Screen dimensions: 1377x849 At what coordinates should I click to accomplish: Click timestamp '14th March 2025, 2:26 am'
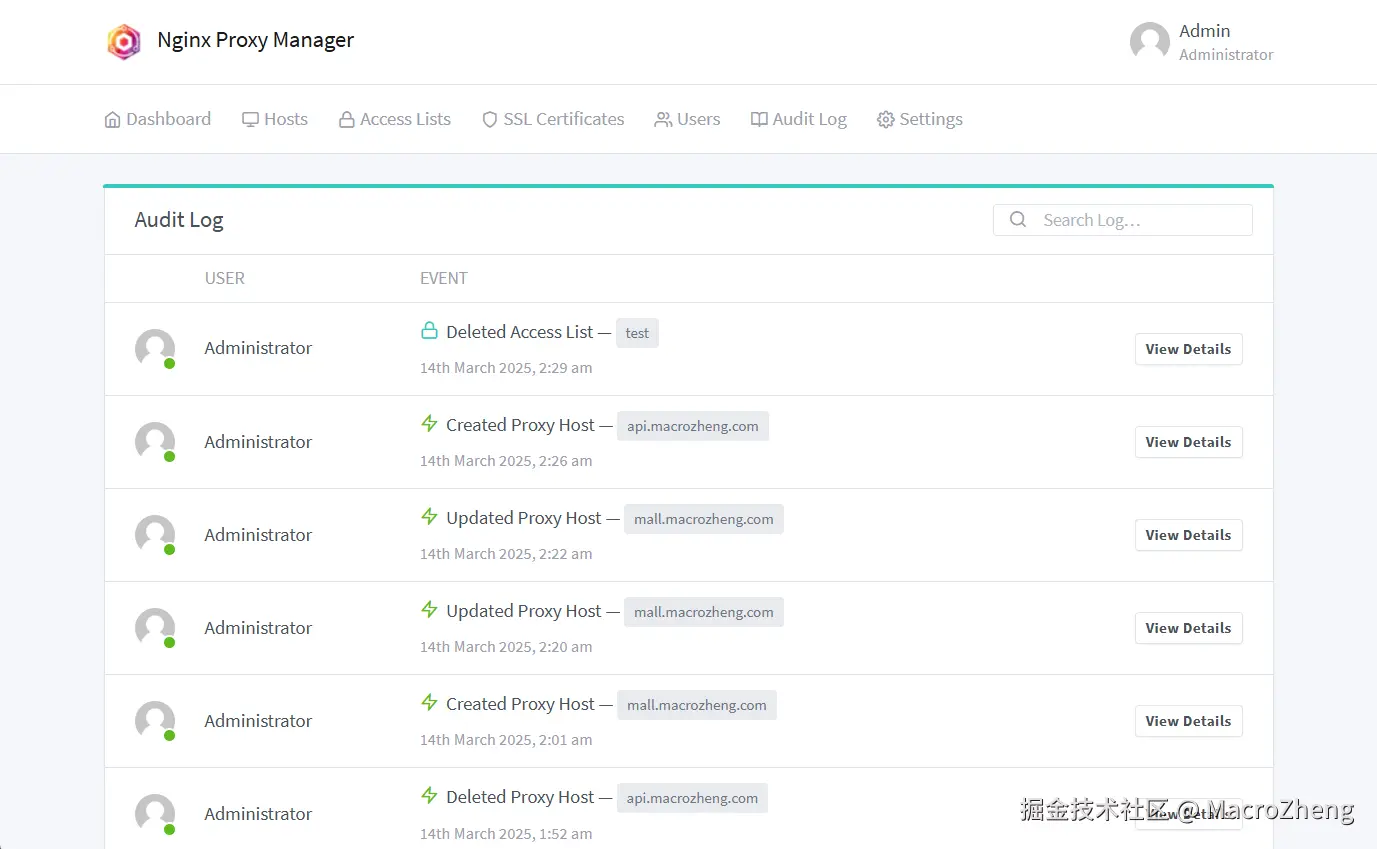pyautogui.click(x=506, y=461)
